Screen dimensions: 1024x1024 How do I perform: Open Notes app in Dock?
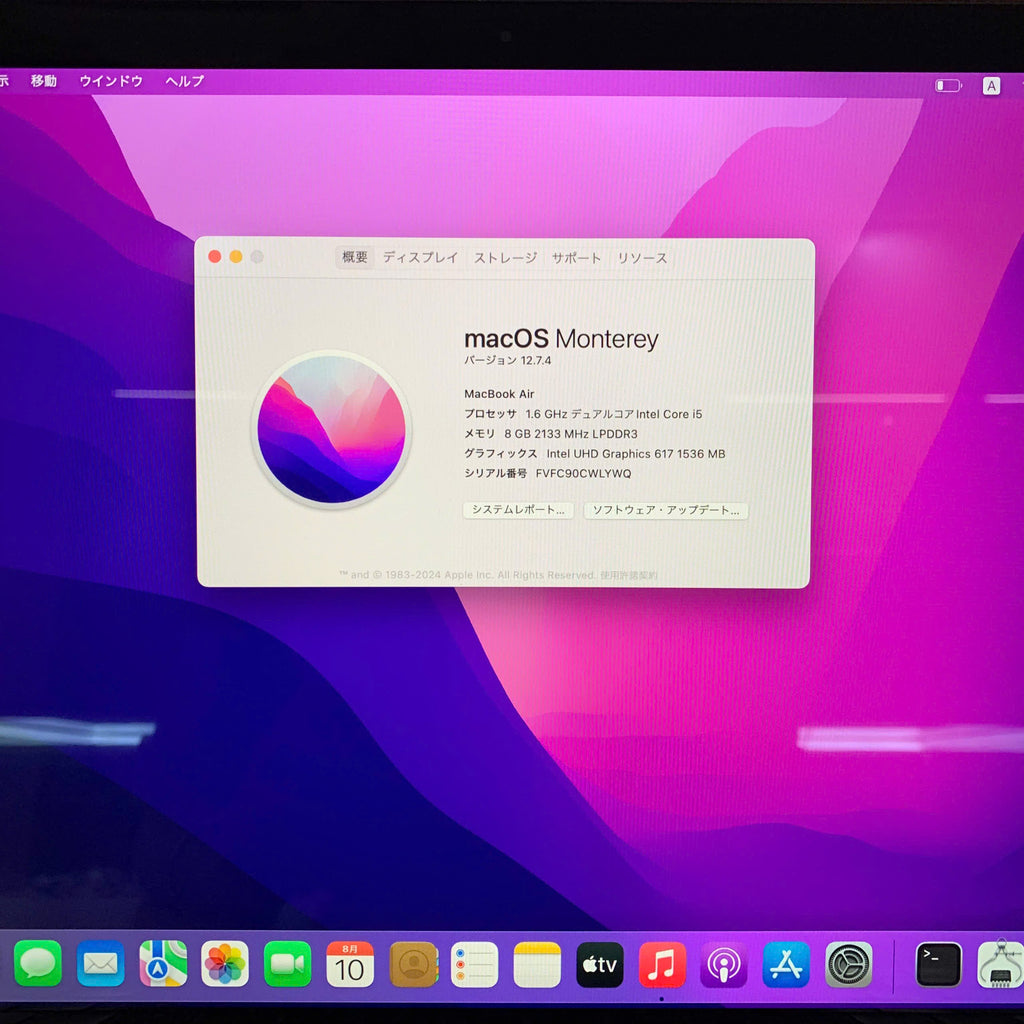[537, 965]
